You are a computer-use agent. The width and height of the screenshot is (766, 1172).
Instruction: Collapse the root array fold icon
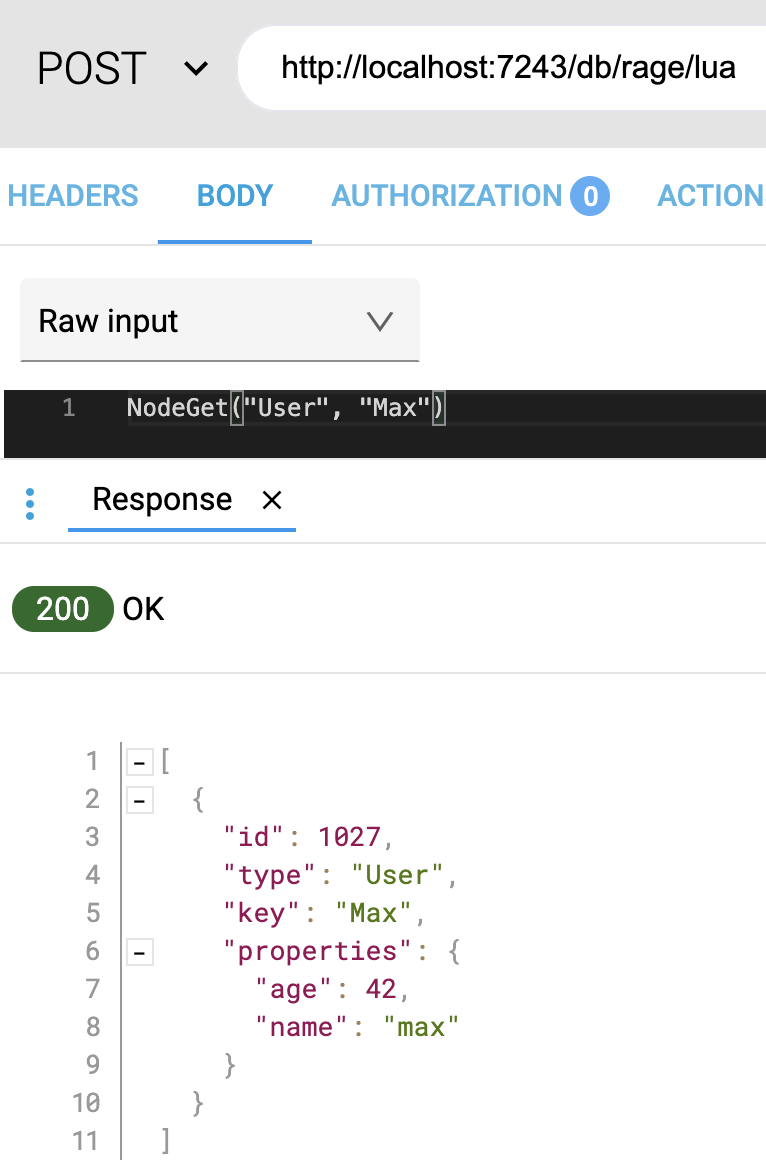point(140,762)
